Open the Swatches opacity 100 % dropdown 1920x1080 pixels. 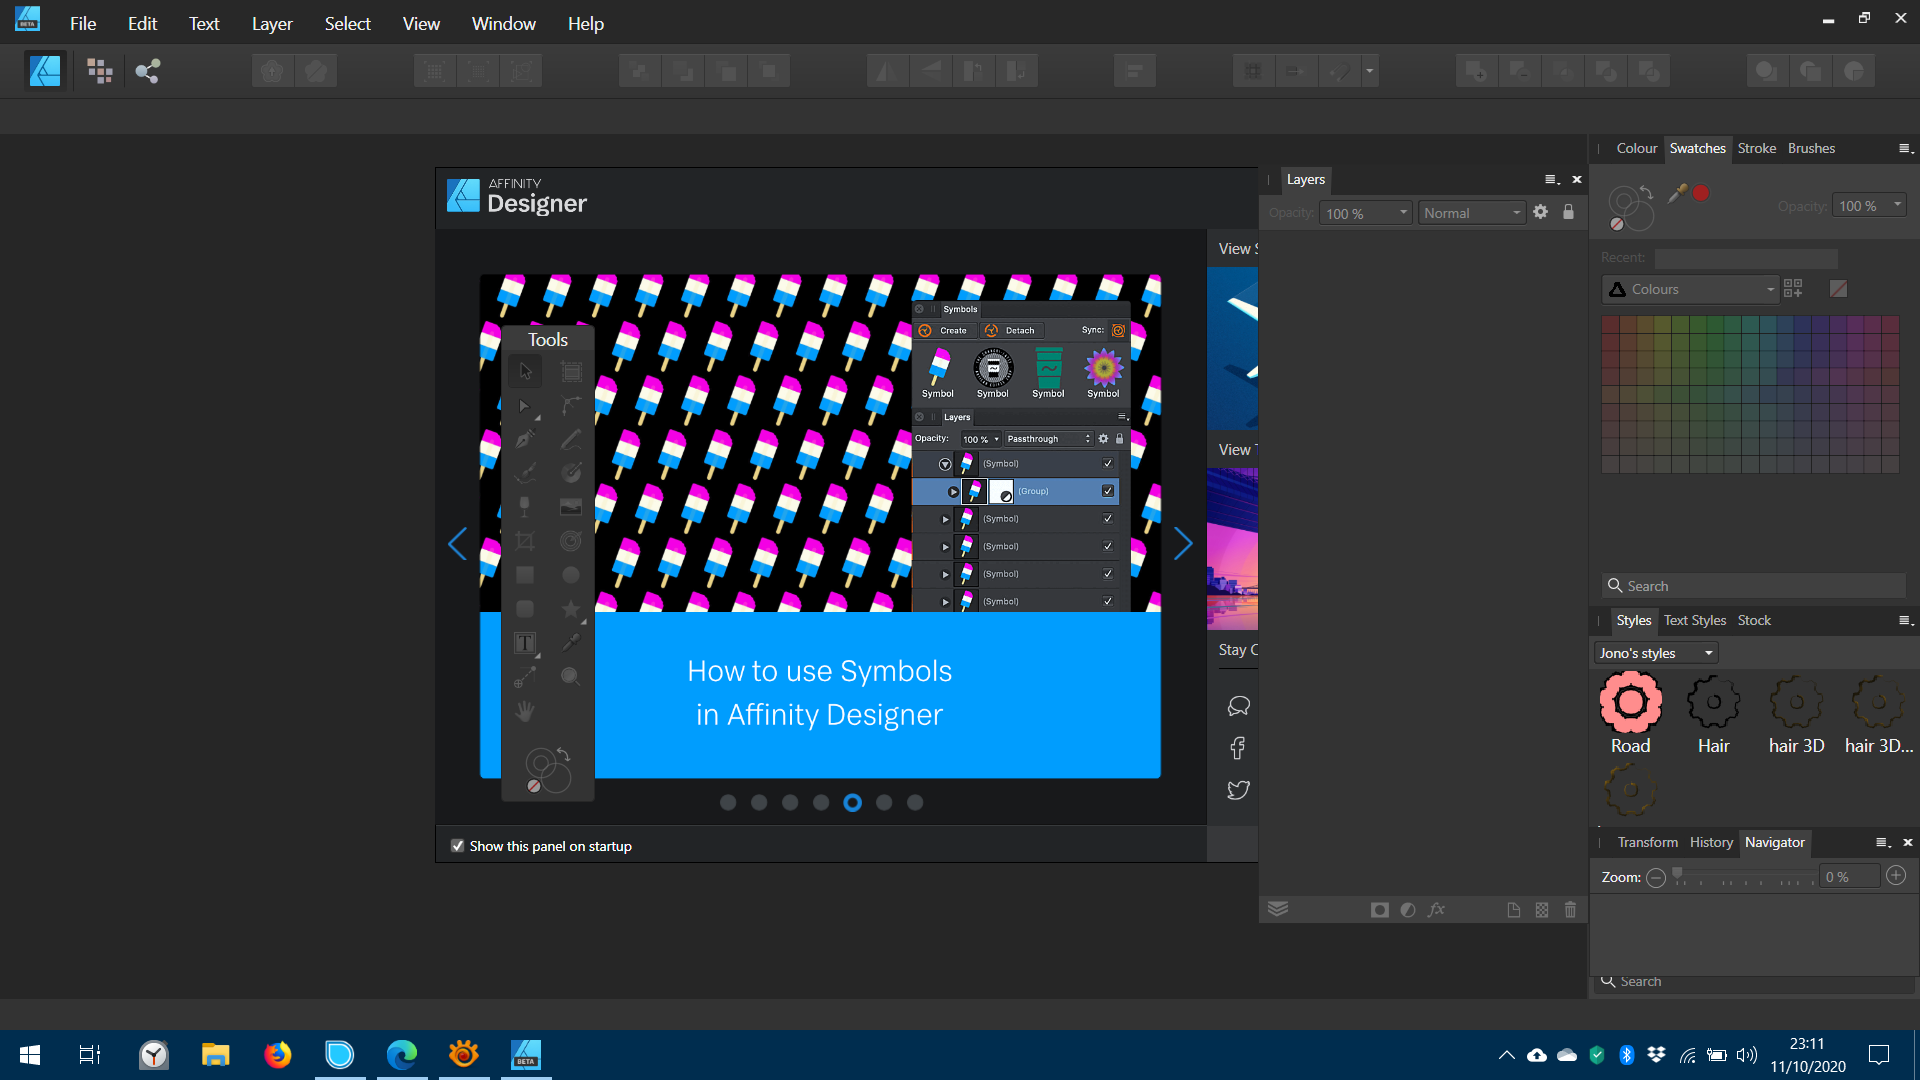[x=1869, y=205]
